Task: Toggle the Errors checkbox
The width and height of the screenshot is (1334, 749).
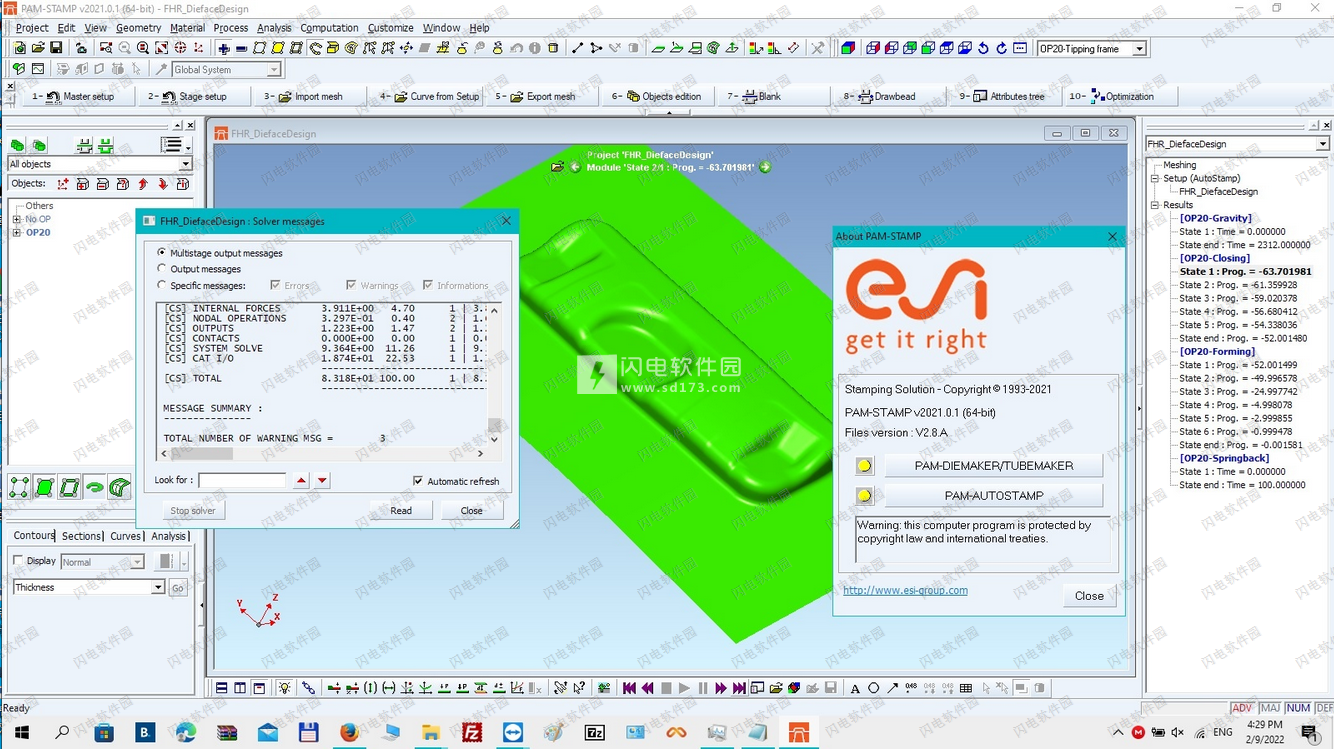Action: [x=275, y=285]
